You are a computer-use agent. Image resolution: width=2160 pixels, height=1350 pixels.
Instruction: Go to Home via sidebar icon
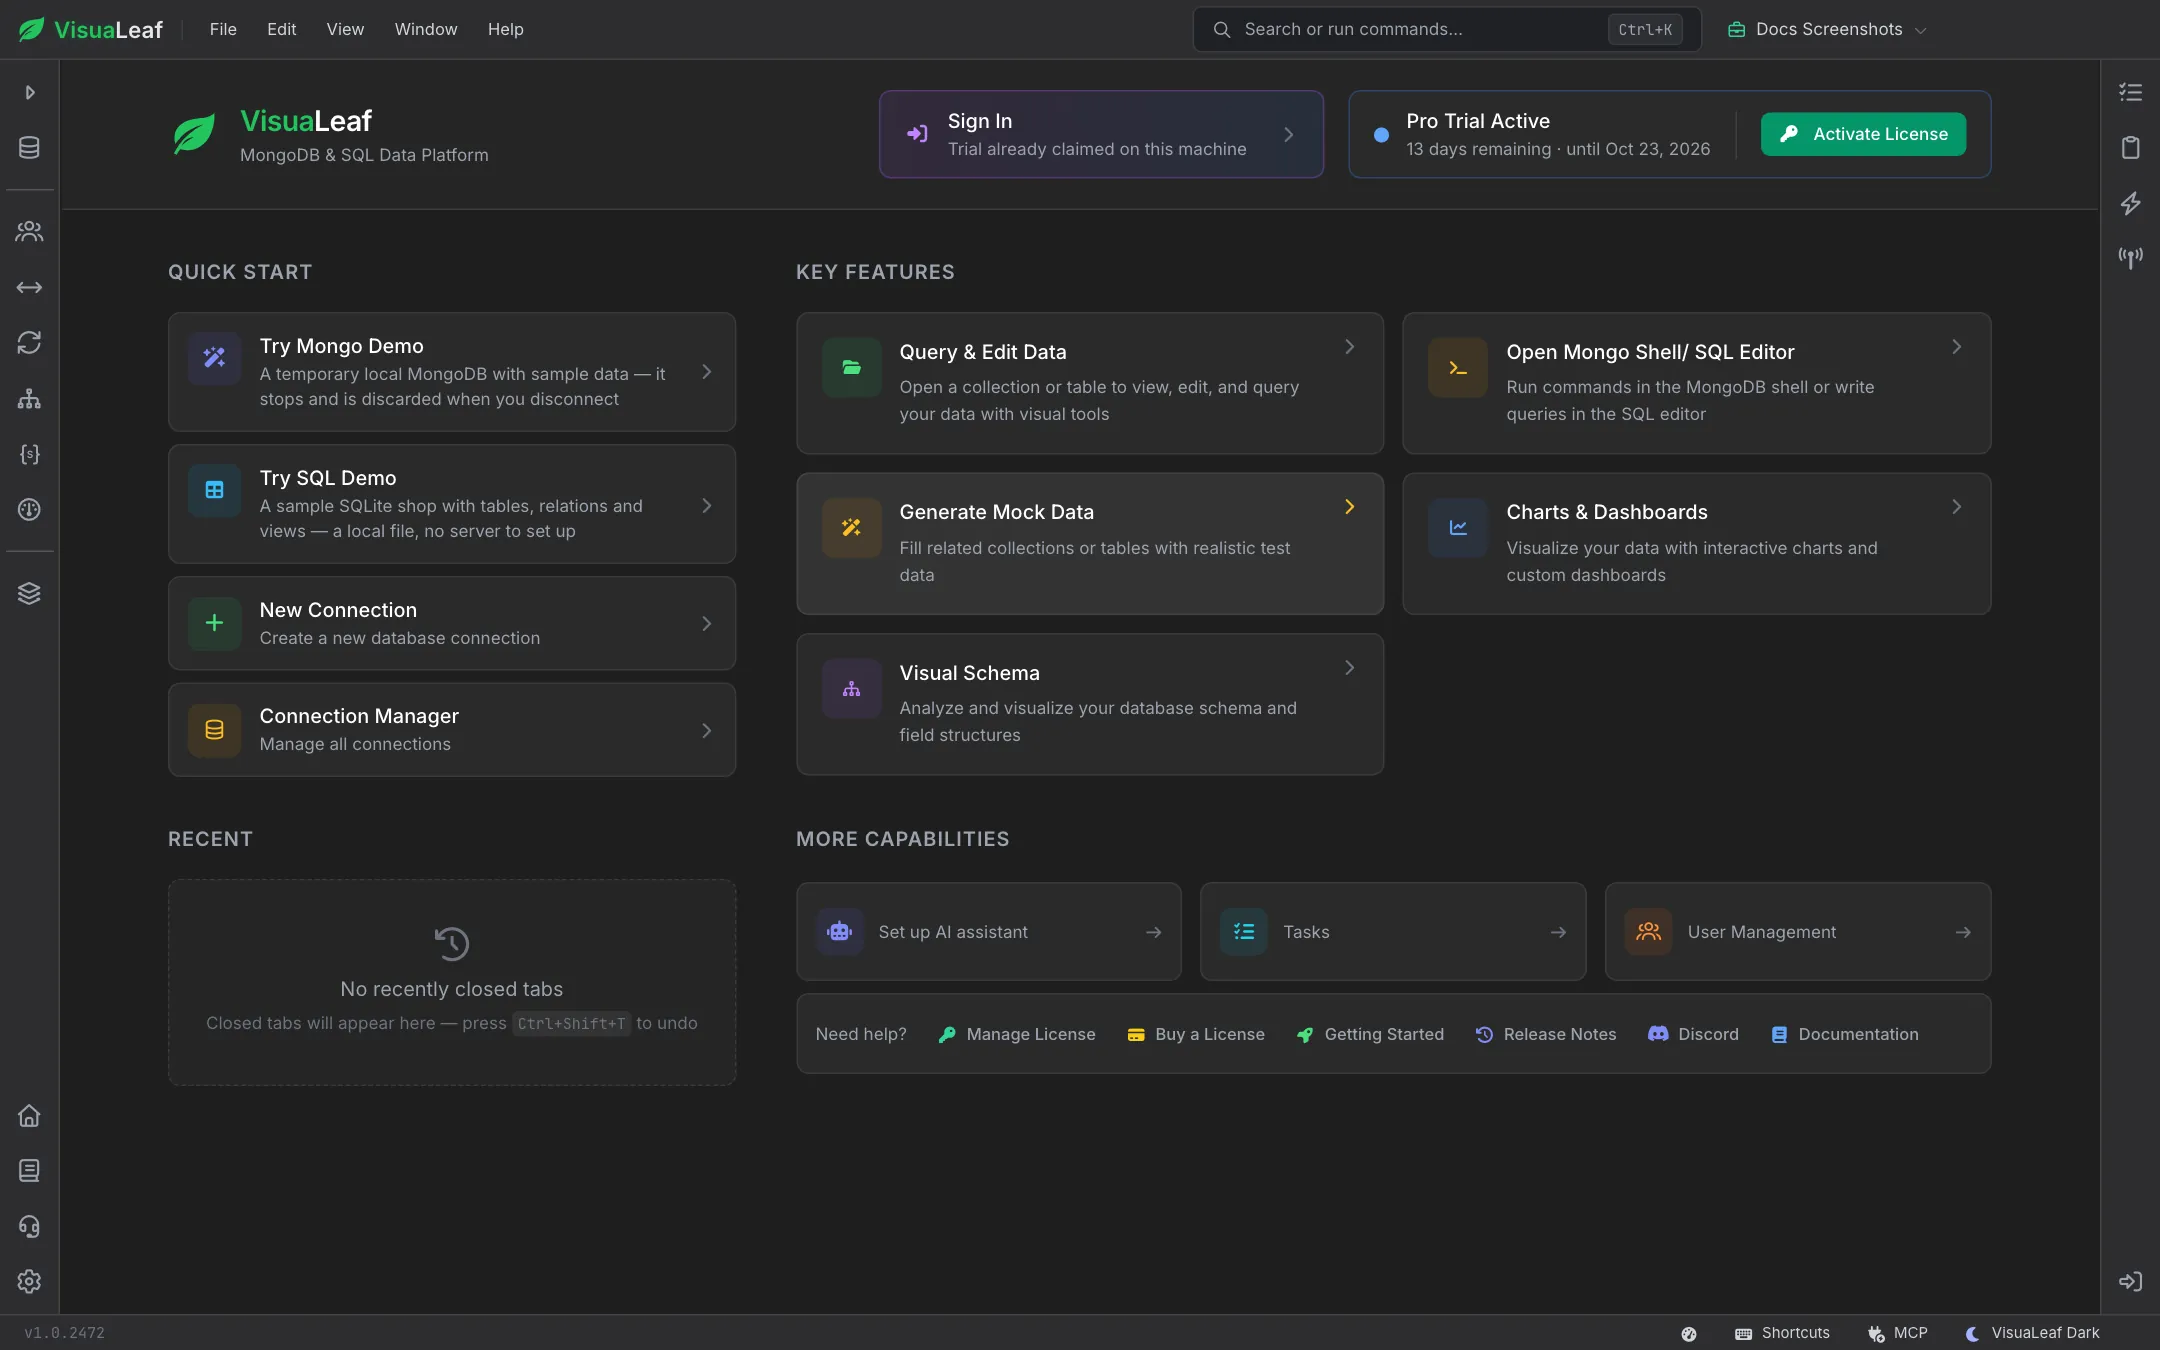click(29, 1115)
